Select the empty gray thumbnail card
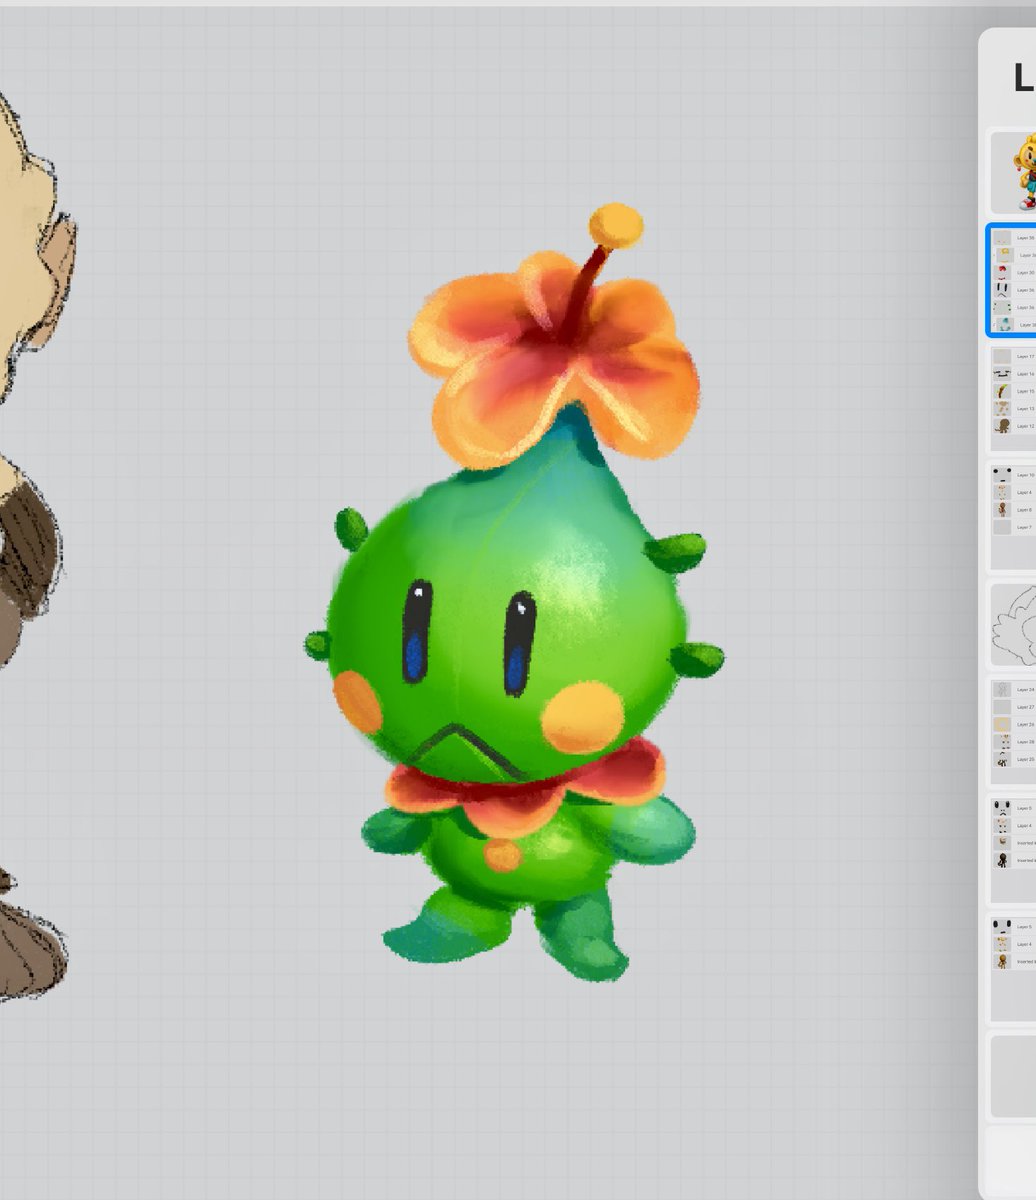Screen dimensions: 1036x1200 pos(1014,1076)
